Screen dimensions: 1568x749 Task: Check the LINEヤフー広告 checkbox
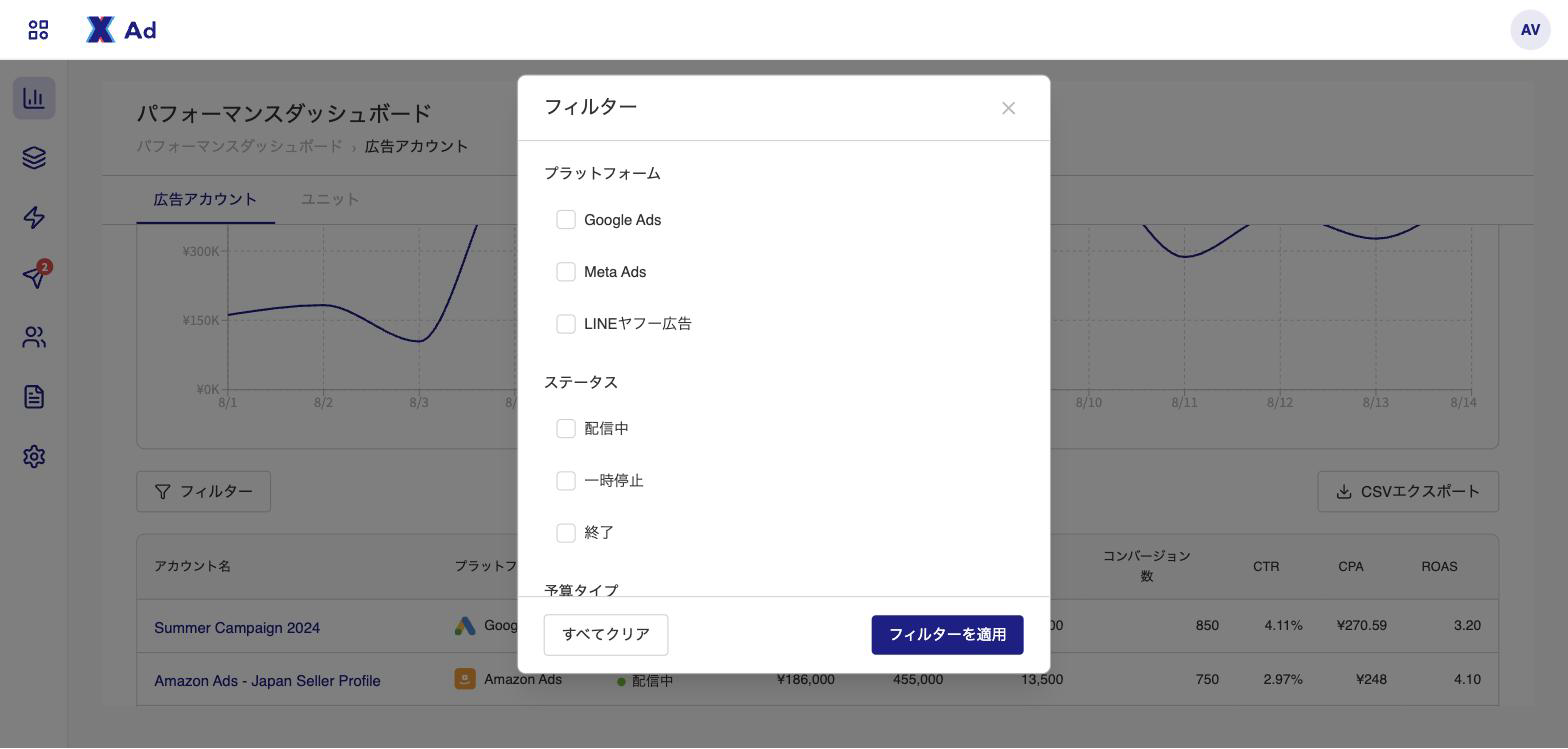566,324
